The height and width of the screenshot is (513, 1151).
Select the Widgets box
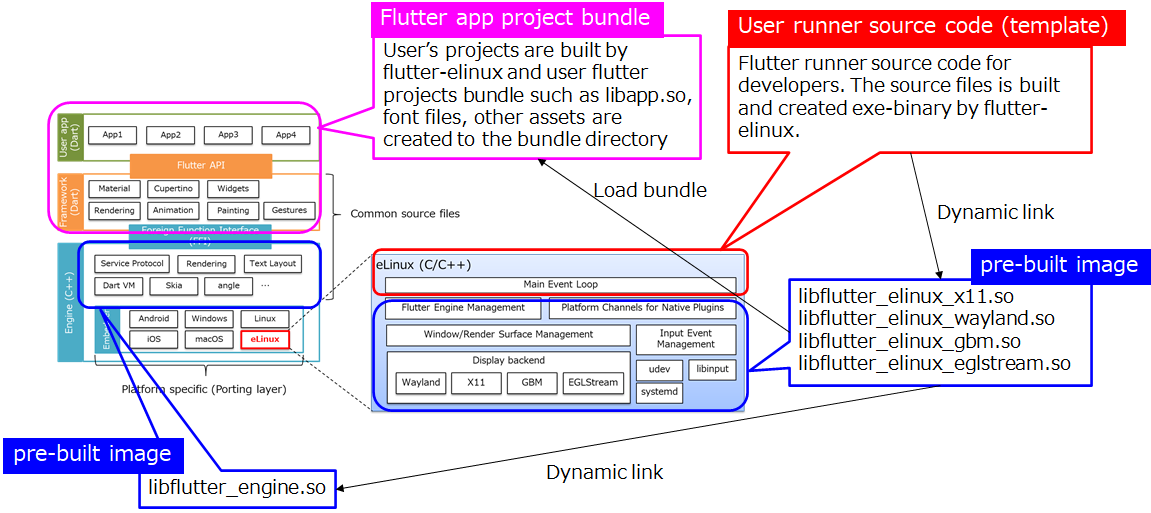[233, 189]
